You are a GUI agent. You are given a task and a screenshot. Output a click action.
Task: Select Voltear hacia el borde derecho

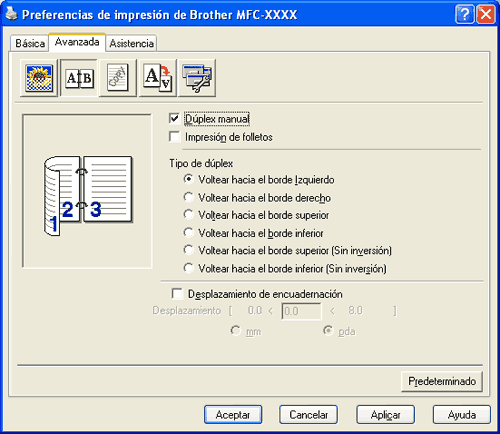tap(188, 197)
